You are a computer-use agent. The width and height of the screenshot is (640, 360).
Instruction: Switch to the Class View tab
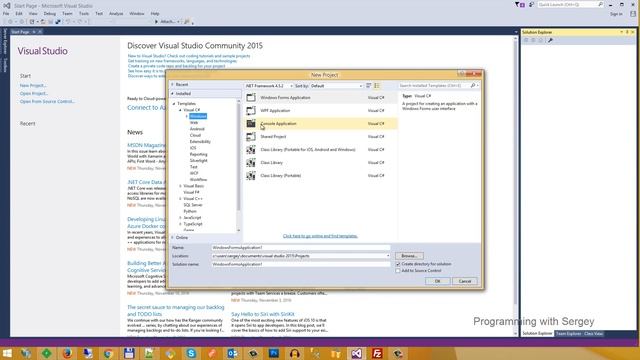593,334
